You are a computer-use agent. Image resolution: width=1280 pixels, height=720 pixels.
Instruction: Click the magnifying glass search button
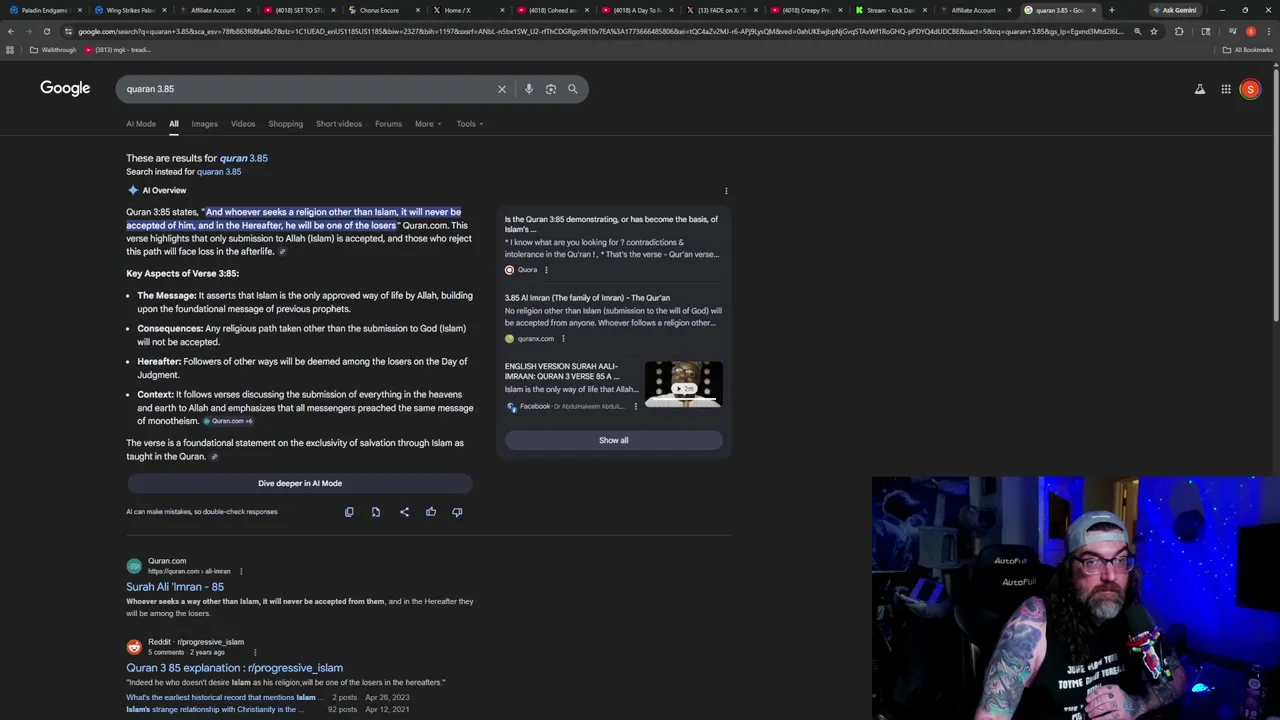pyautogui.click(x=573, y=89)
